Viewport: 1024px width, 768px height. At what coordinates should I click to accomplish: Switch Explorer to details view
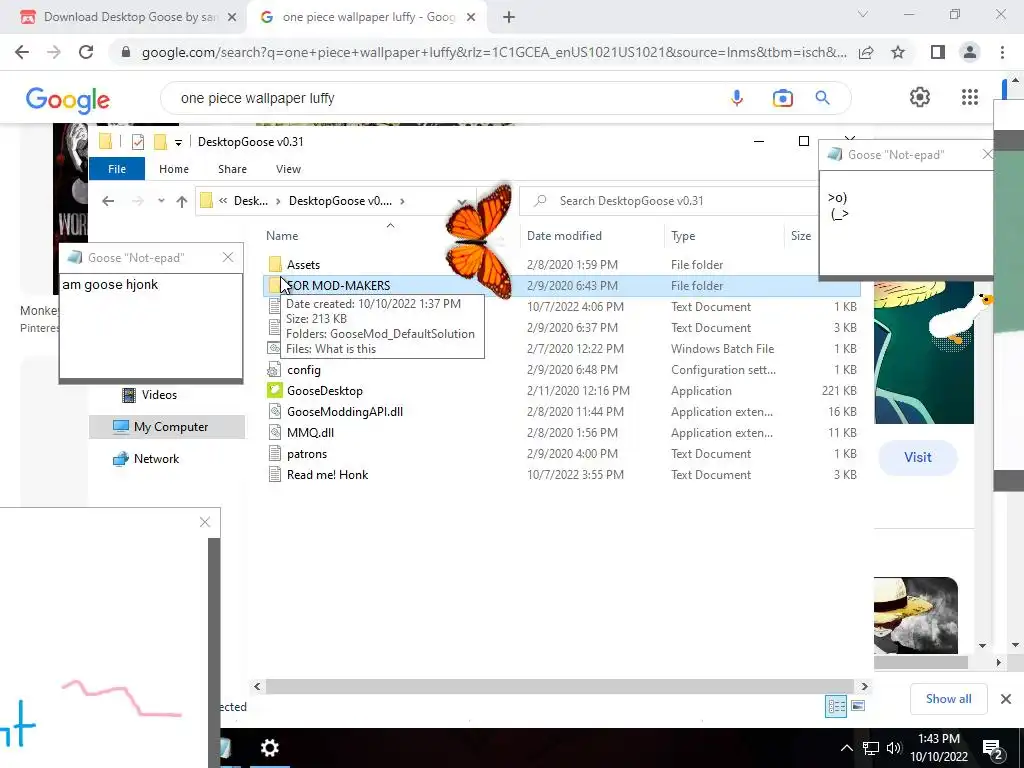836,706
